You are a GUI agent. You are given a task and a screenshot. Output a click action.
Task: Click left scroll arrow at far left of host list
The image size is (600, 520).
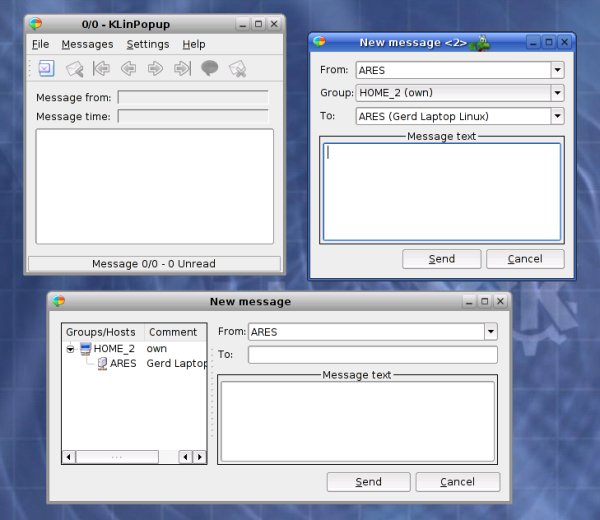[x=69, y=457]
